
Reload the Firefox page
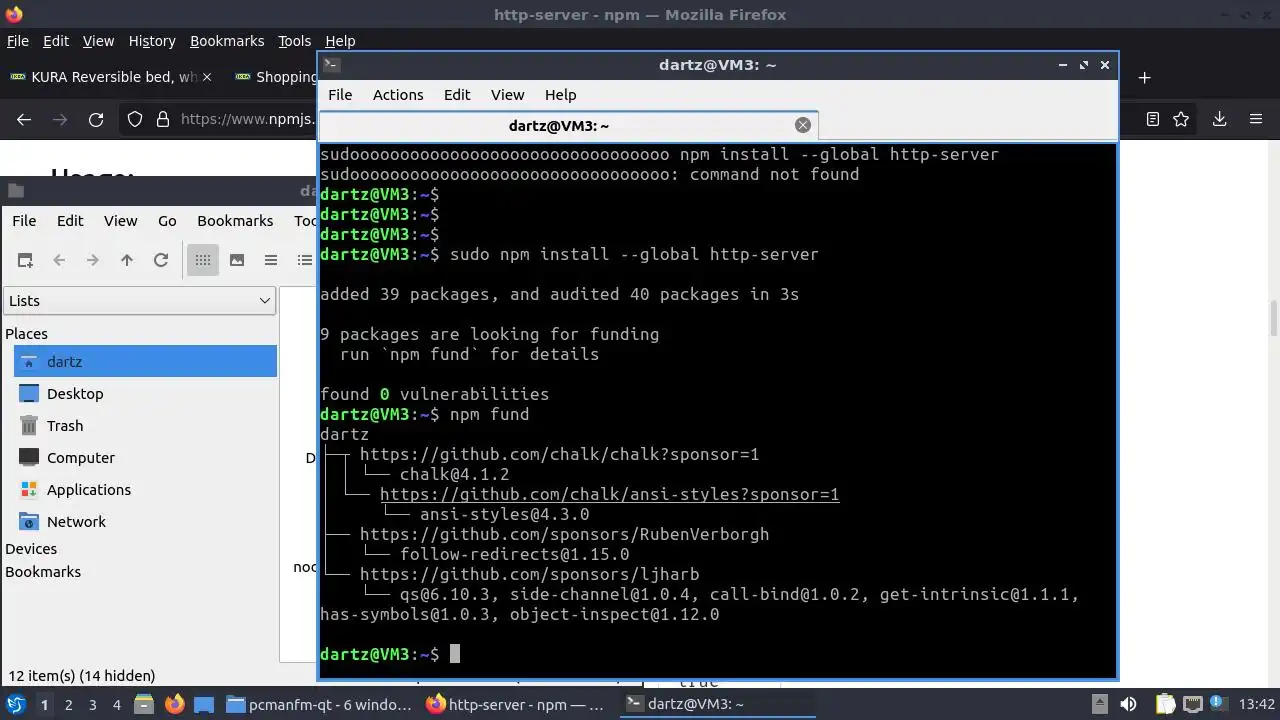[x=96, y=119]
